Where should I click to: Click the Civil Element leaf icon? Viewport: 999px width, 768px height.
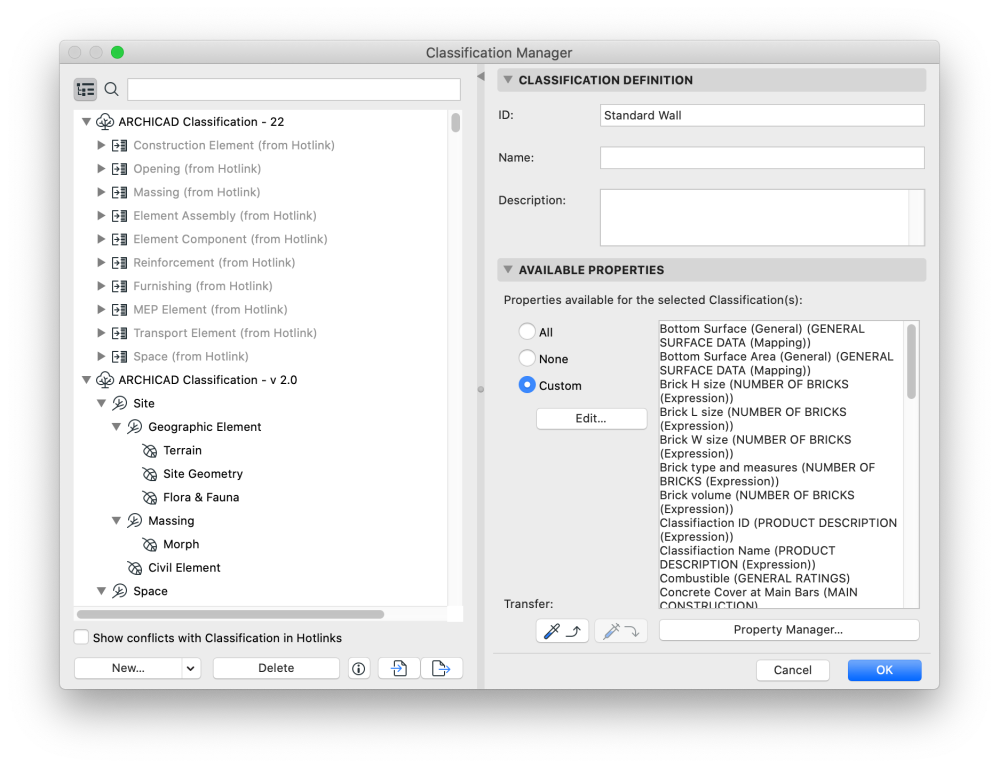134,569
